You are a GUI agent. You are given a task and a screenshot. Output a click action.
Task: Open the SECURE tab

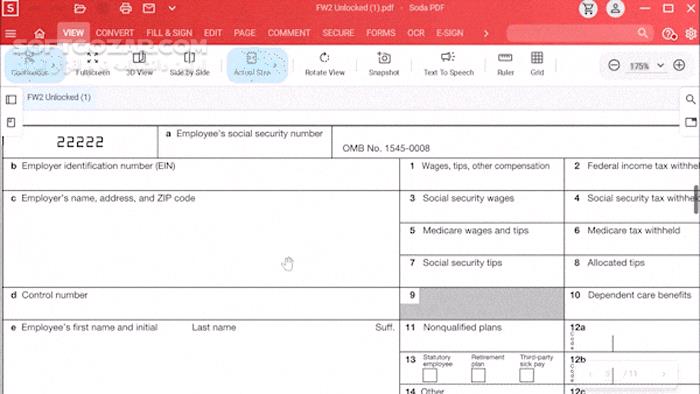pos(338,33)
